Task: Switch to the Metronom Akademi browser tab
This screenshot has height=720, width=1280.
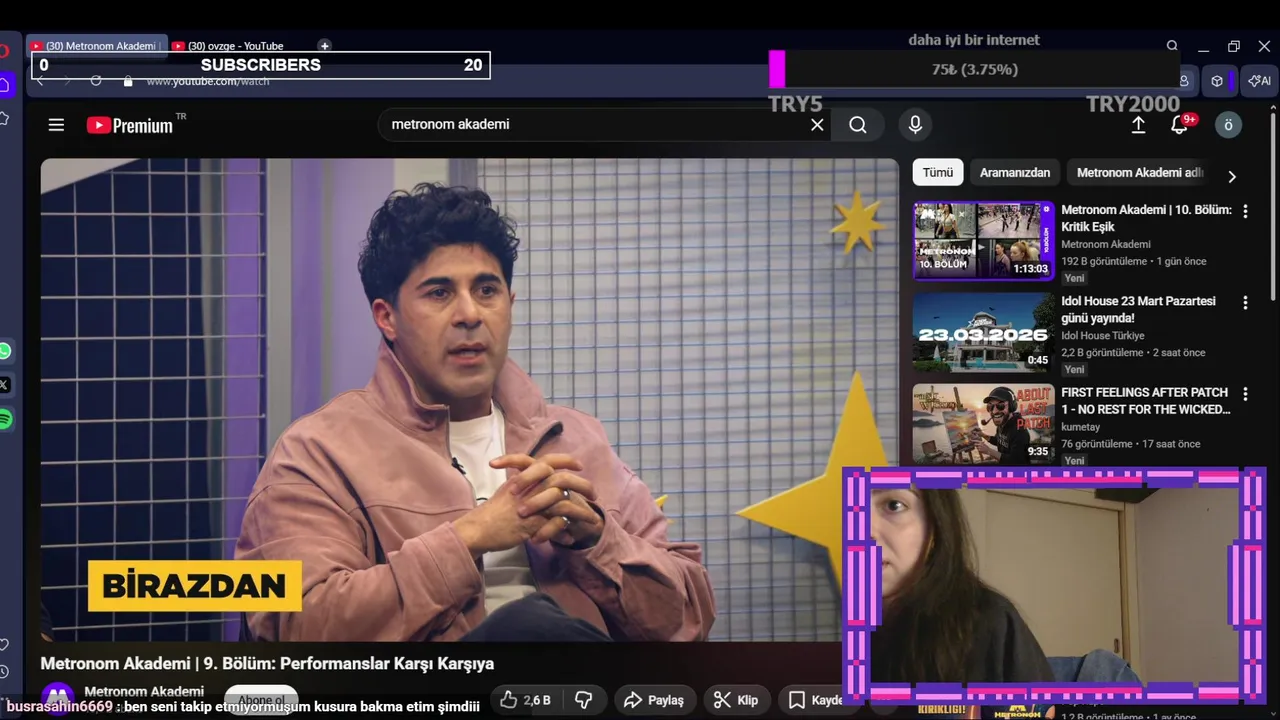Action: pyautogui.click(x=95, y=46)
